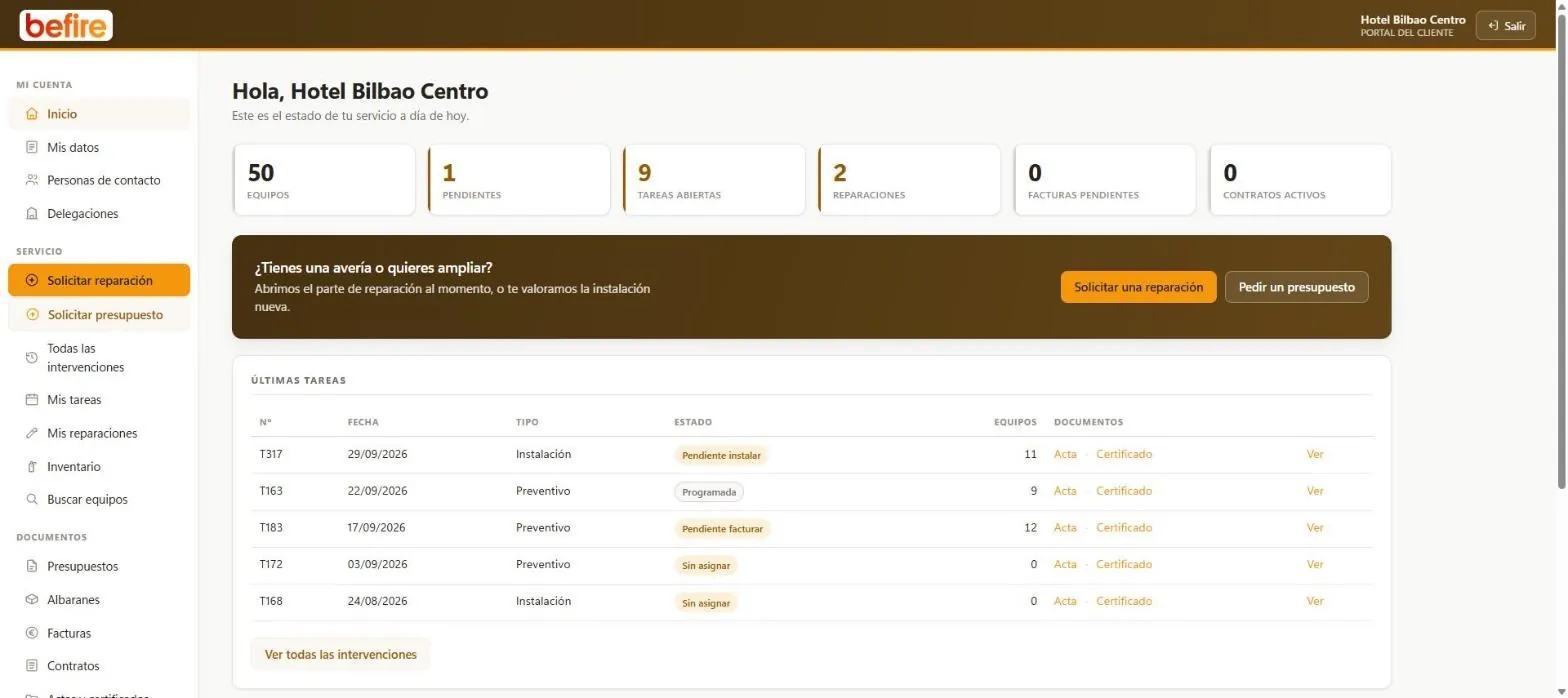The image size is (1568, 698).
Task: Click Ver for task T172
Action: [x=1315, y=564]
